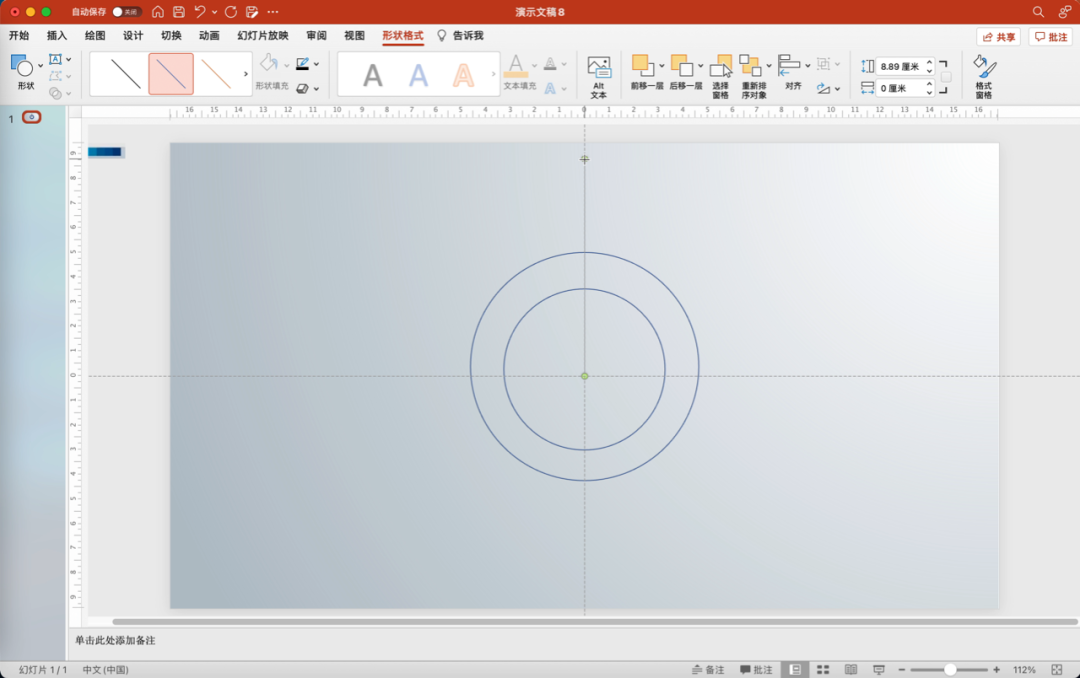1080x678 pixels.
Task: Click the 形状填充 paint bucket icon
Action: pos(269,63)
